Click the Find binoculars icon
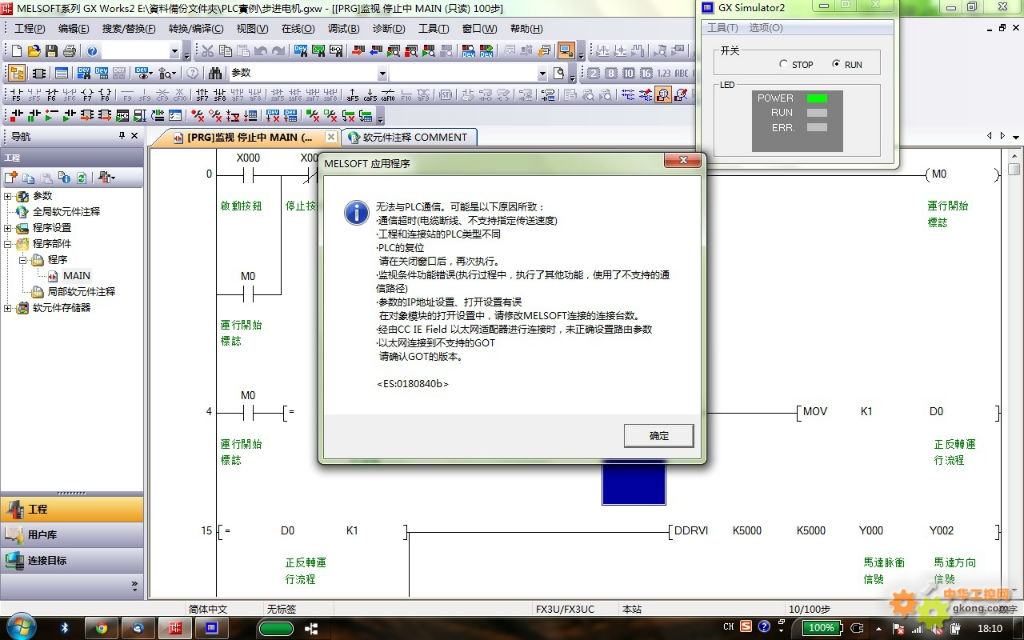 point(216,73)
